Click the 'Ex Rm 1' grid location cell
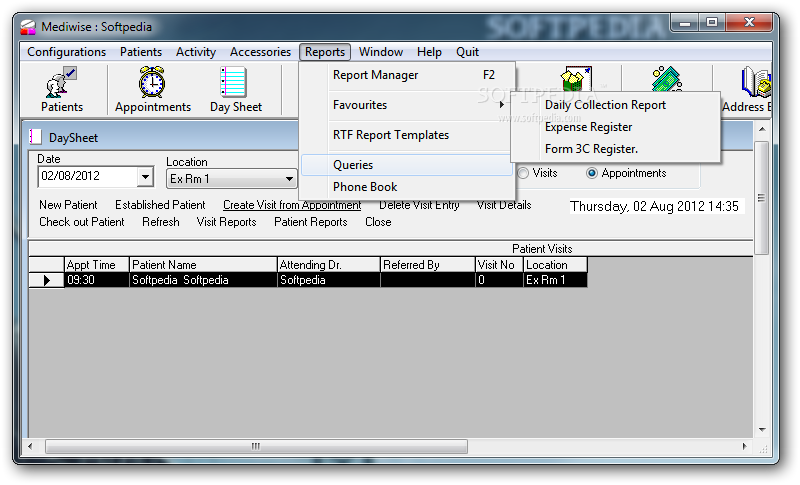 pos(555,280)
